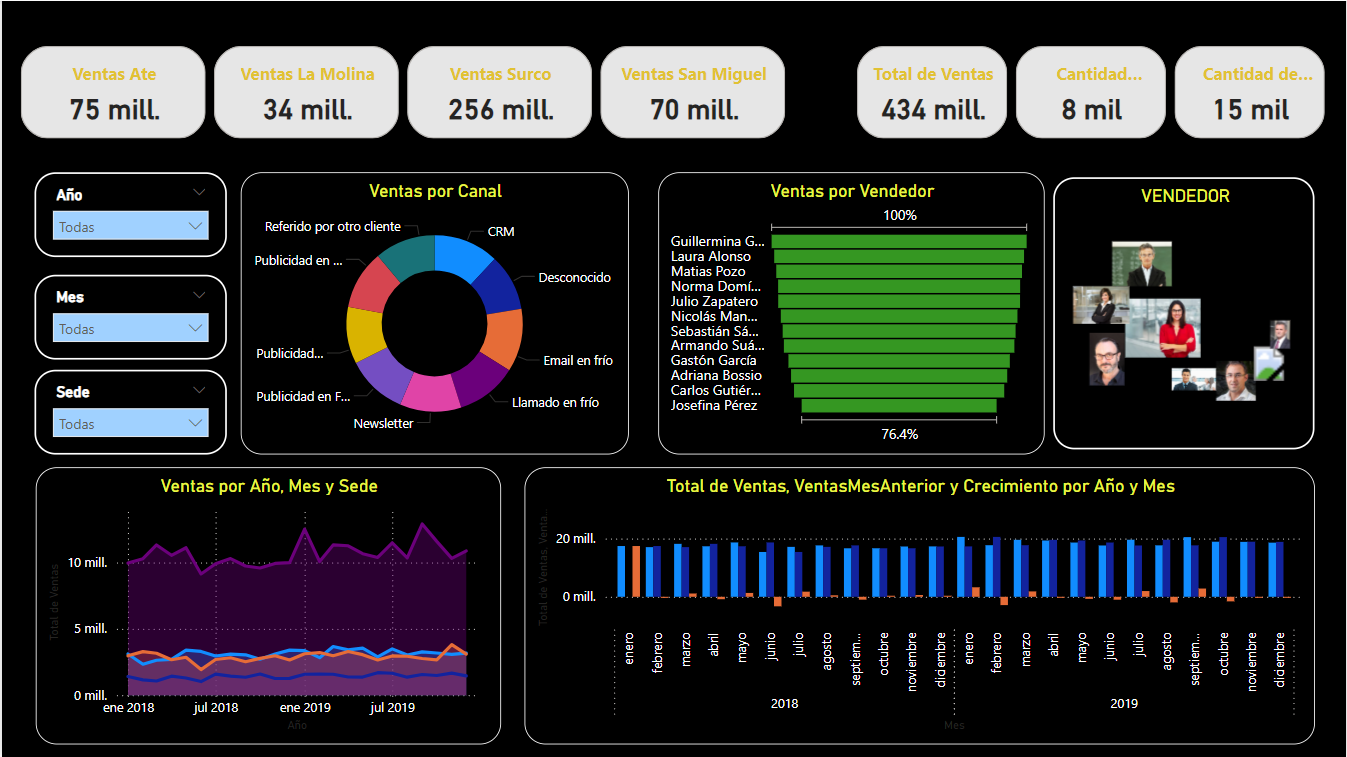Select the Norma Domí... funnel bar
This screenshot has height=757, width=1347.
pyautogui.click(x=899, y=286)
